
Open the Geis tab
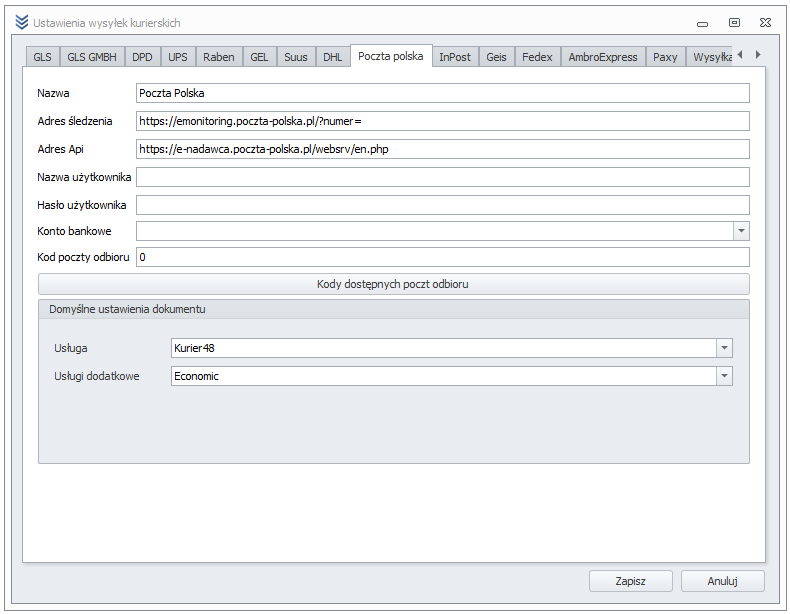click(496, 57)
